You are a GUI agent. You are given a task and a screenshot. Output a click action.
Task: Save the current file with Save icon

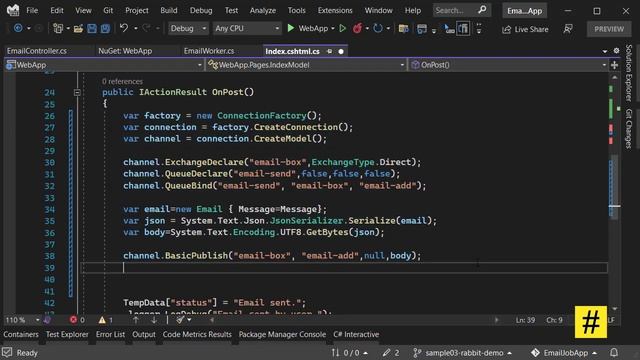click(92, 29)
